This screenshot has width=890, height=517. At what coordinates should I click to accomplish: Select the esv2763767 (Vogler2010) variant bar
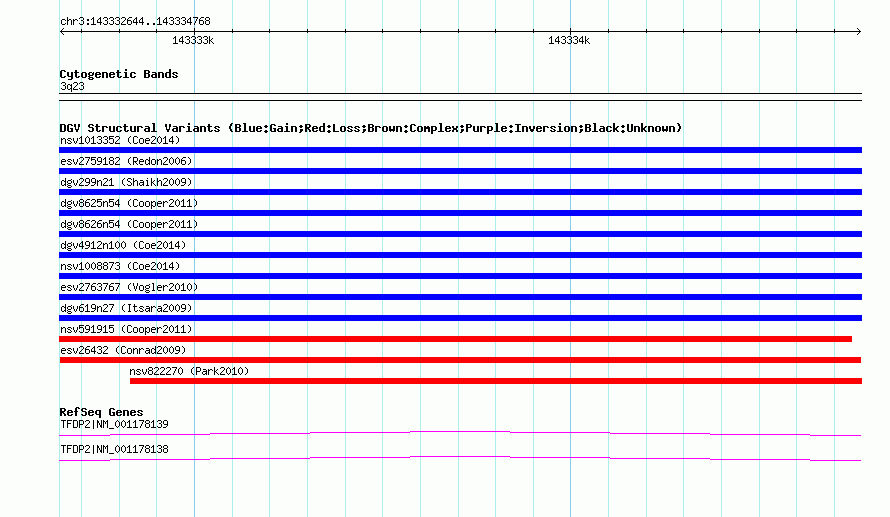(460, 297)
